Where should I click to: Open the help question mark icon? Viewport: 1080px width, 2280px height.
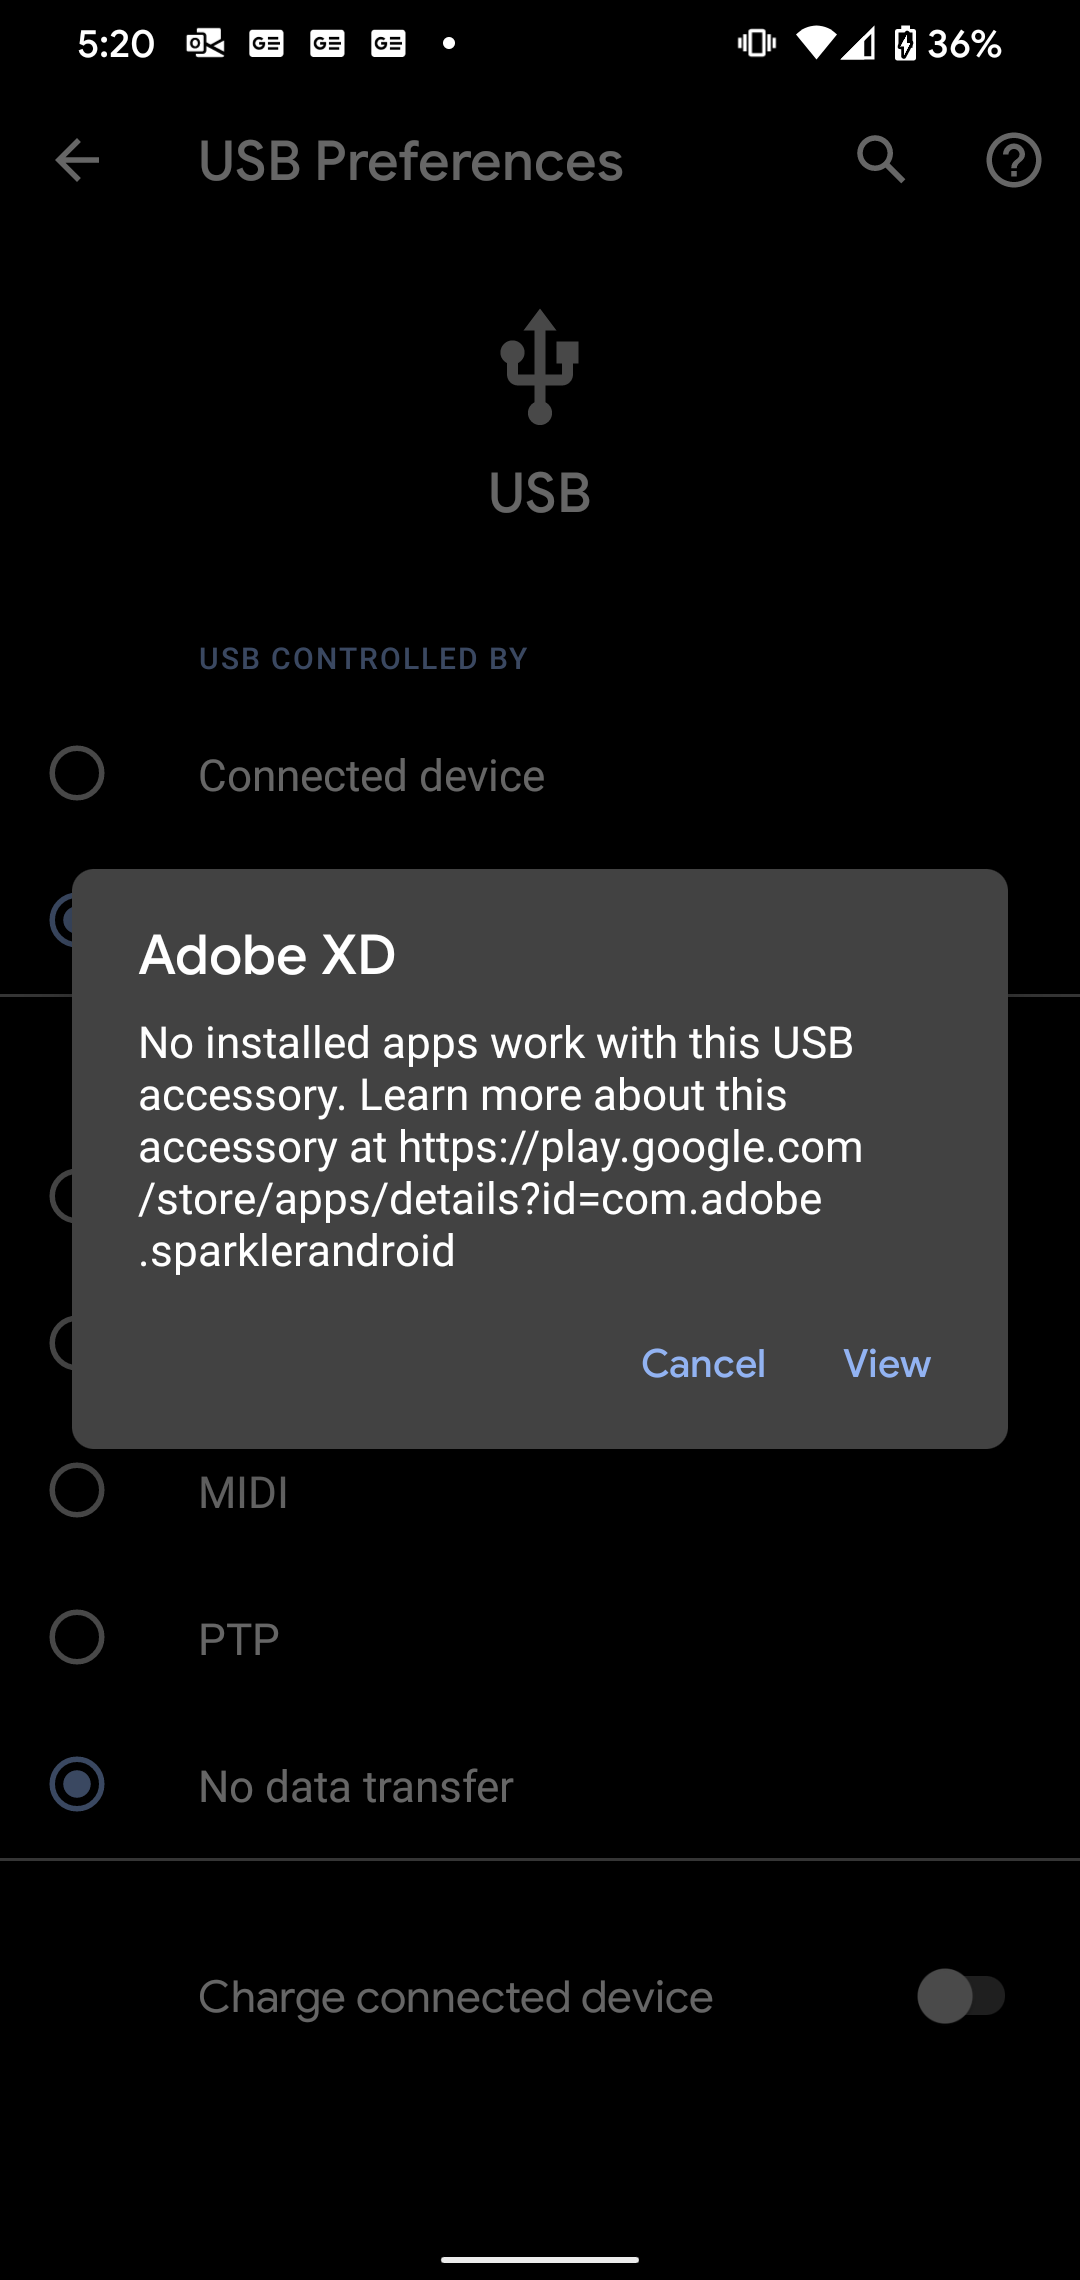(1013, 160)
